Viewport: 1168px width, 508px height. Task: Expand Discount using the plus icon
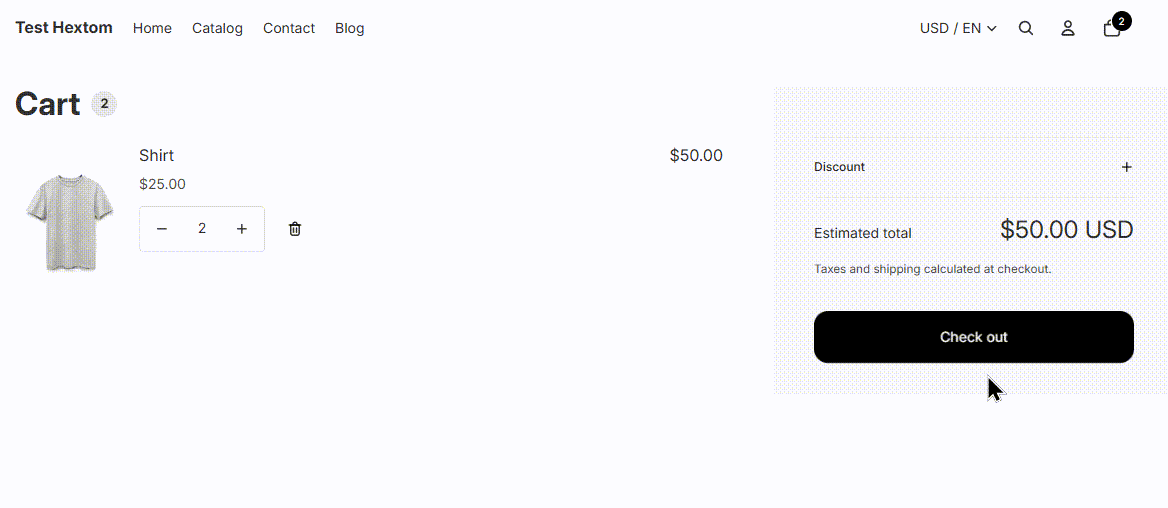[1126, 167]
